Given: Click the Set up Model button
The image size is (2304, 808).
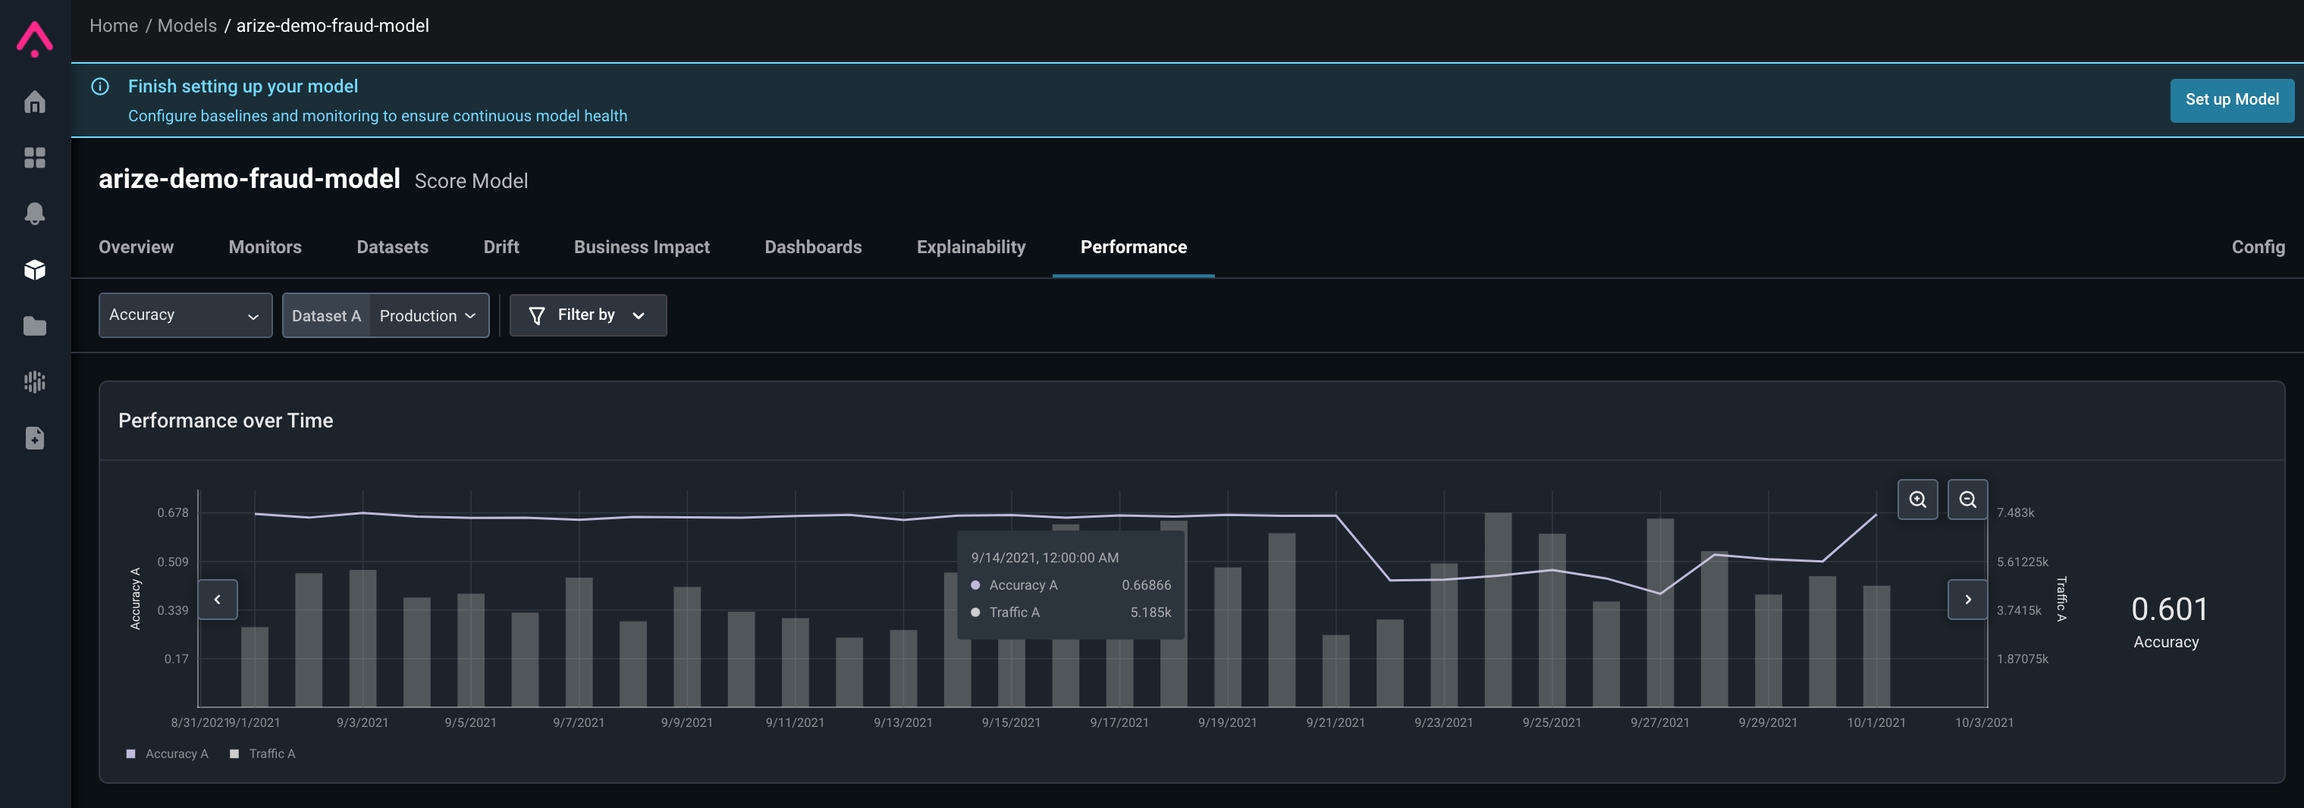Looking at the screenshot, I should click(x=2232, y=100).
